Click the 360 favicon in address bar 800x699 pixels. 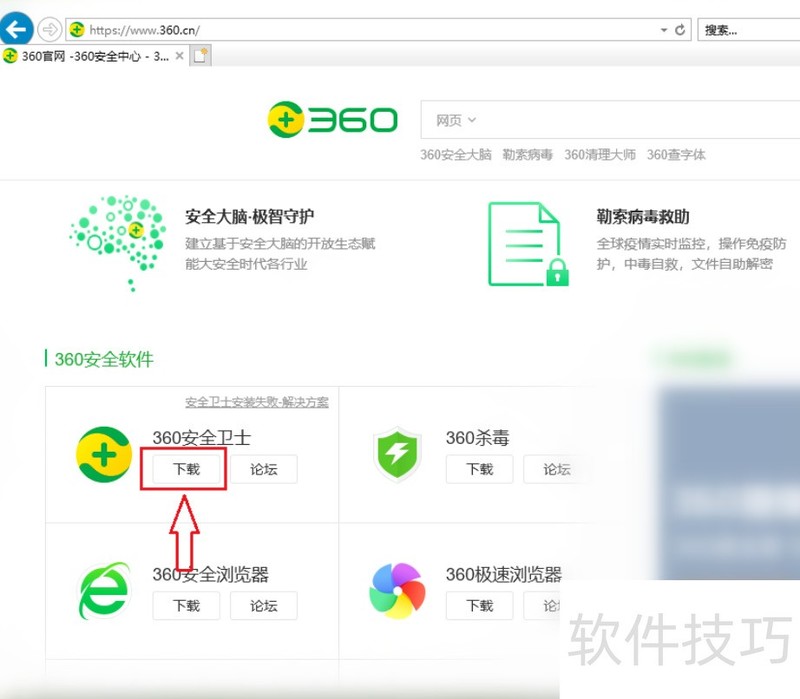(x=77, y=30)
